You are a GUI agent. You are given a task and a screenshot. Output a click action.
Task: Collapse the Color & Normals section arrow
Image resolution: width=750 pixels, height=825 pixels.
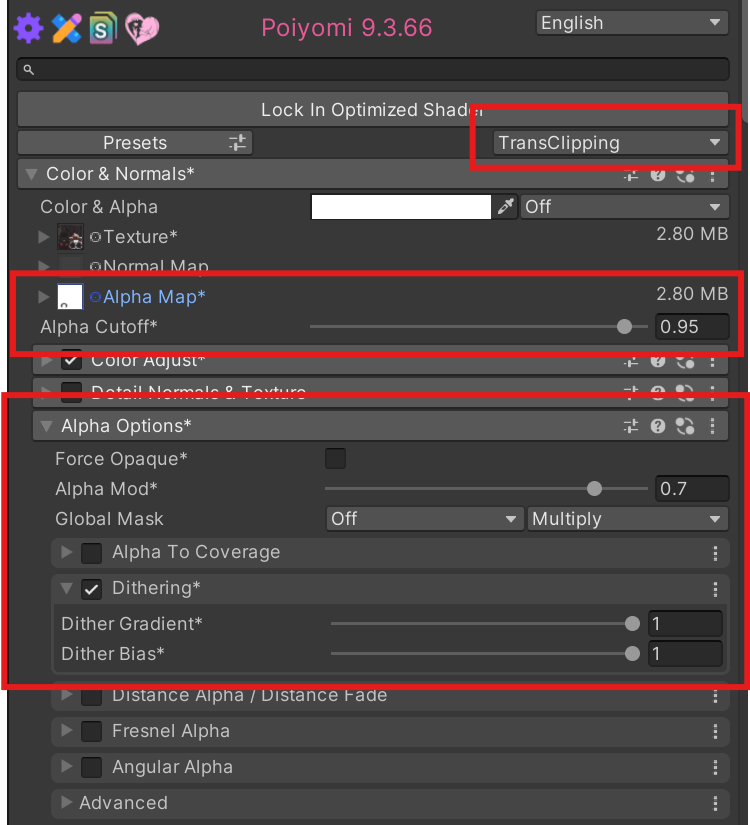tap(32, 174)
